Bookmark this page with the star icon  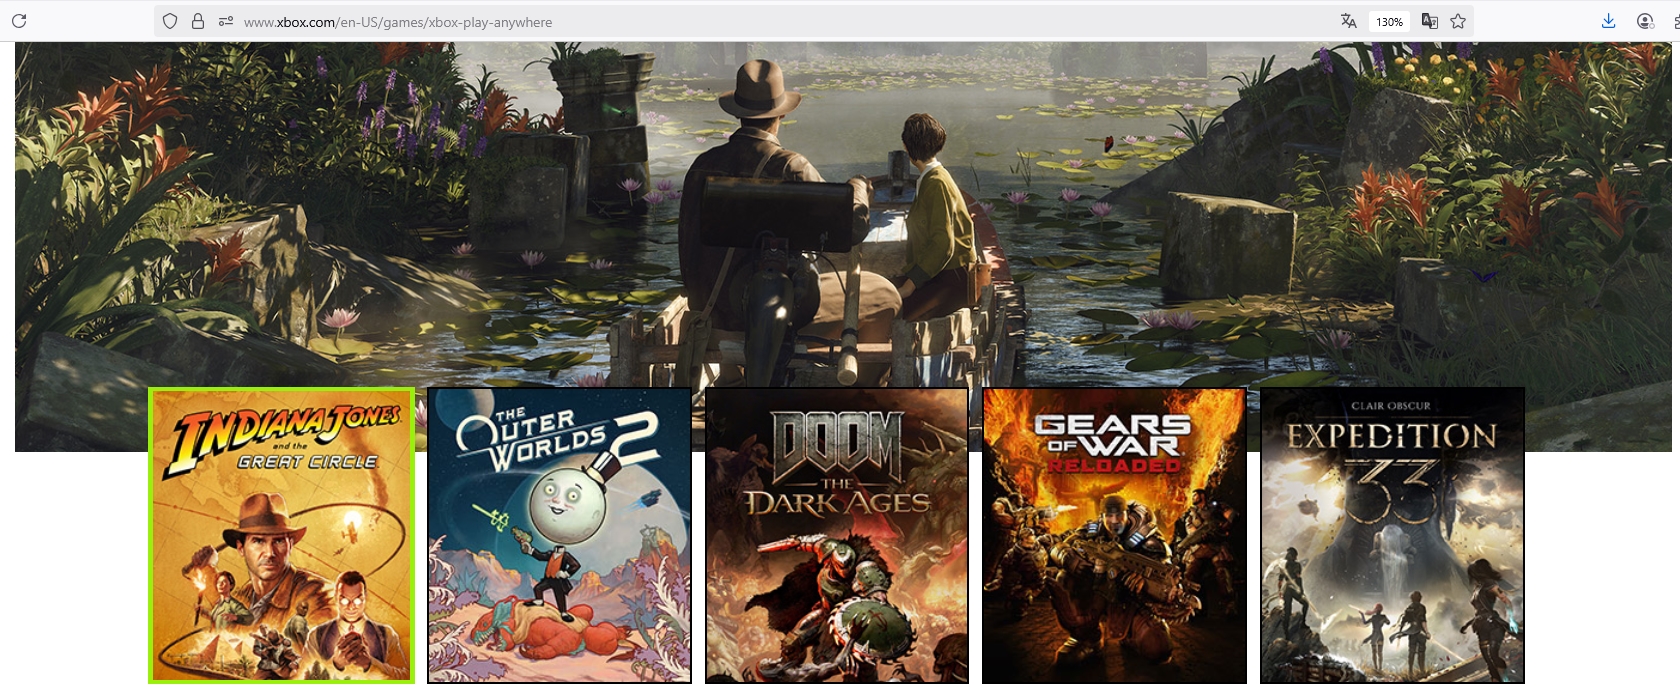click(x=1458, y=21)
